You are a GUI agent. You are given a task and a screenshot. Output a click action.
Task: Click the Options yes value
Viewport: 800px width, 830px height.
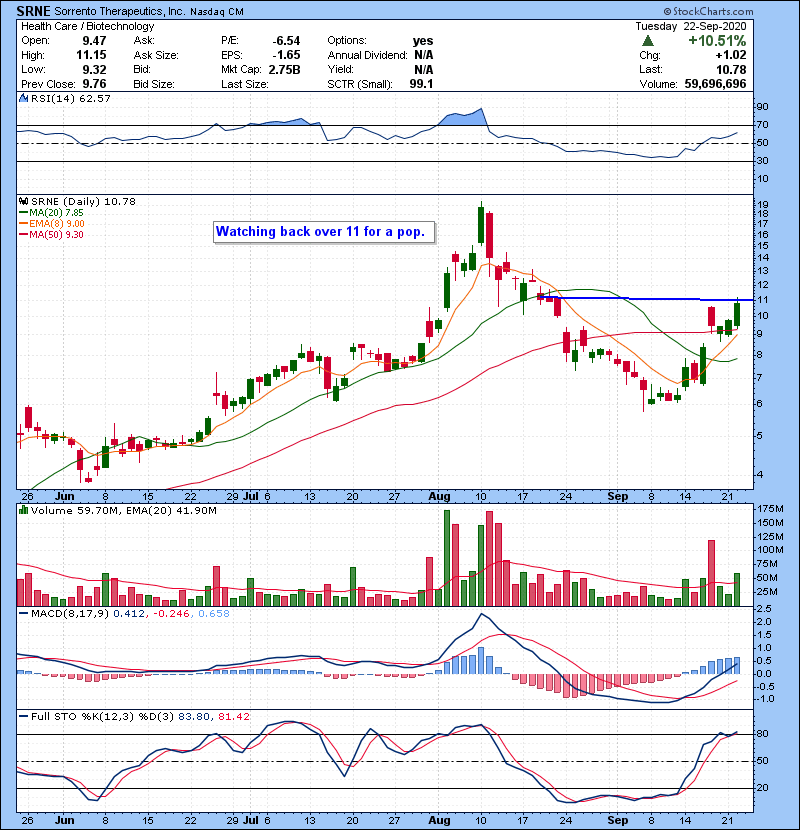[423, 41]
